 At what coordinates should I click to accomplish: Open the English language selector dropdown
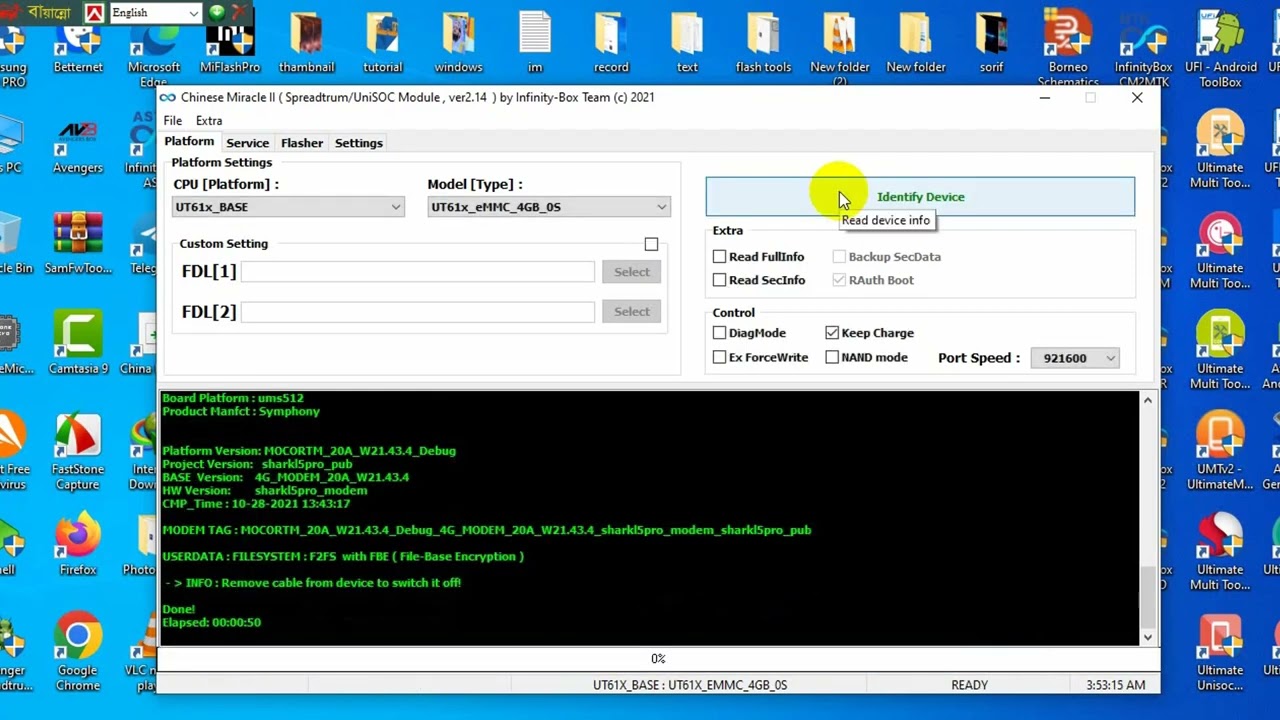point(154,13)
